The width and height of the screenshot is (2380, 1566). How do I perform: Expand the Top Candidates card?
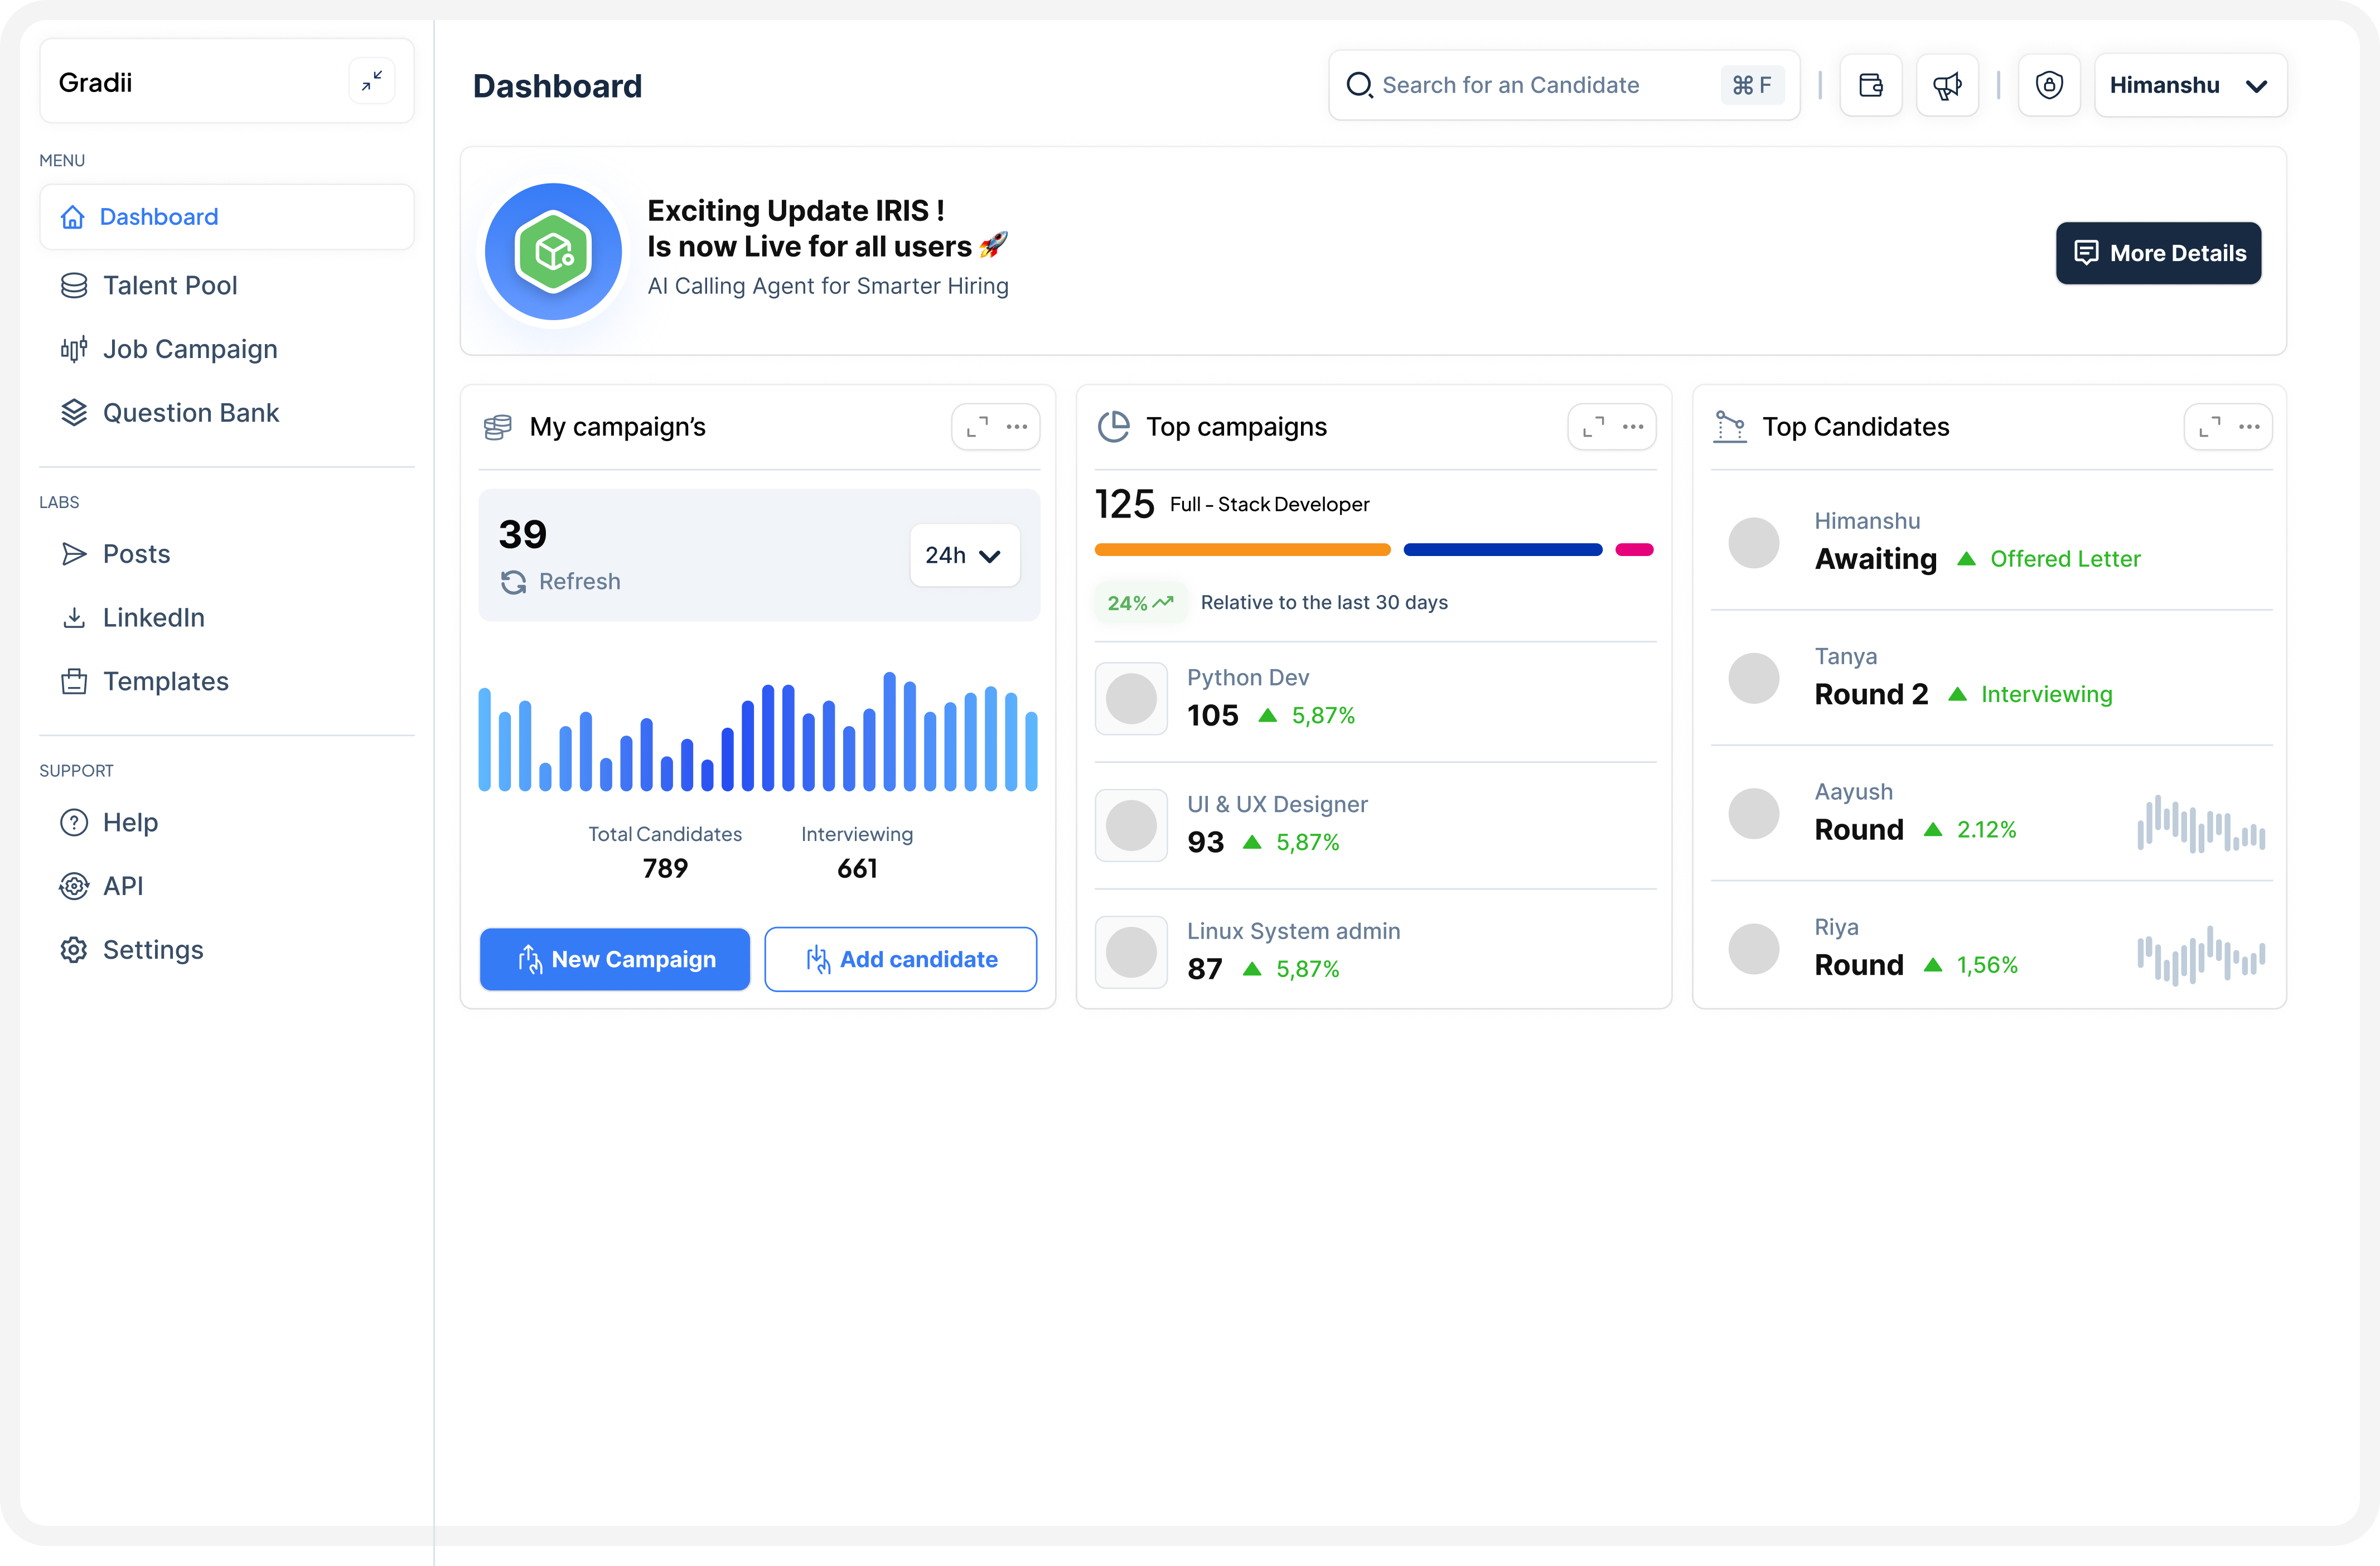click(x=2209, y=427)
